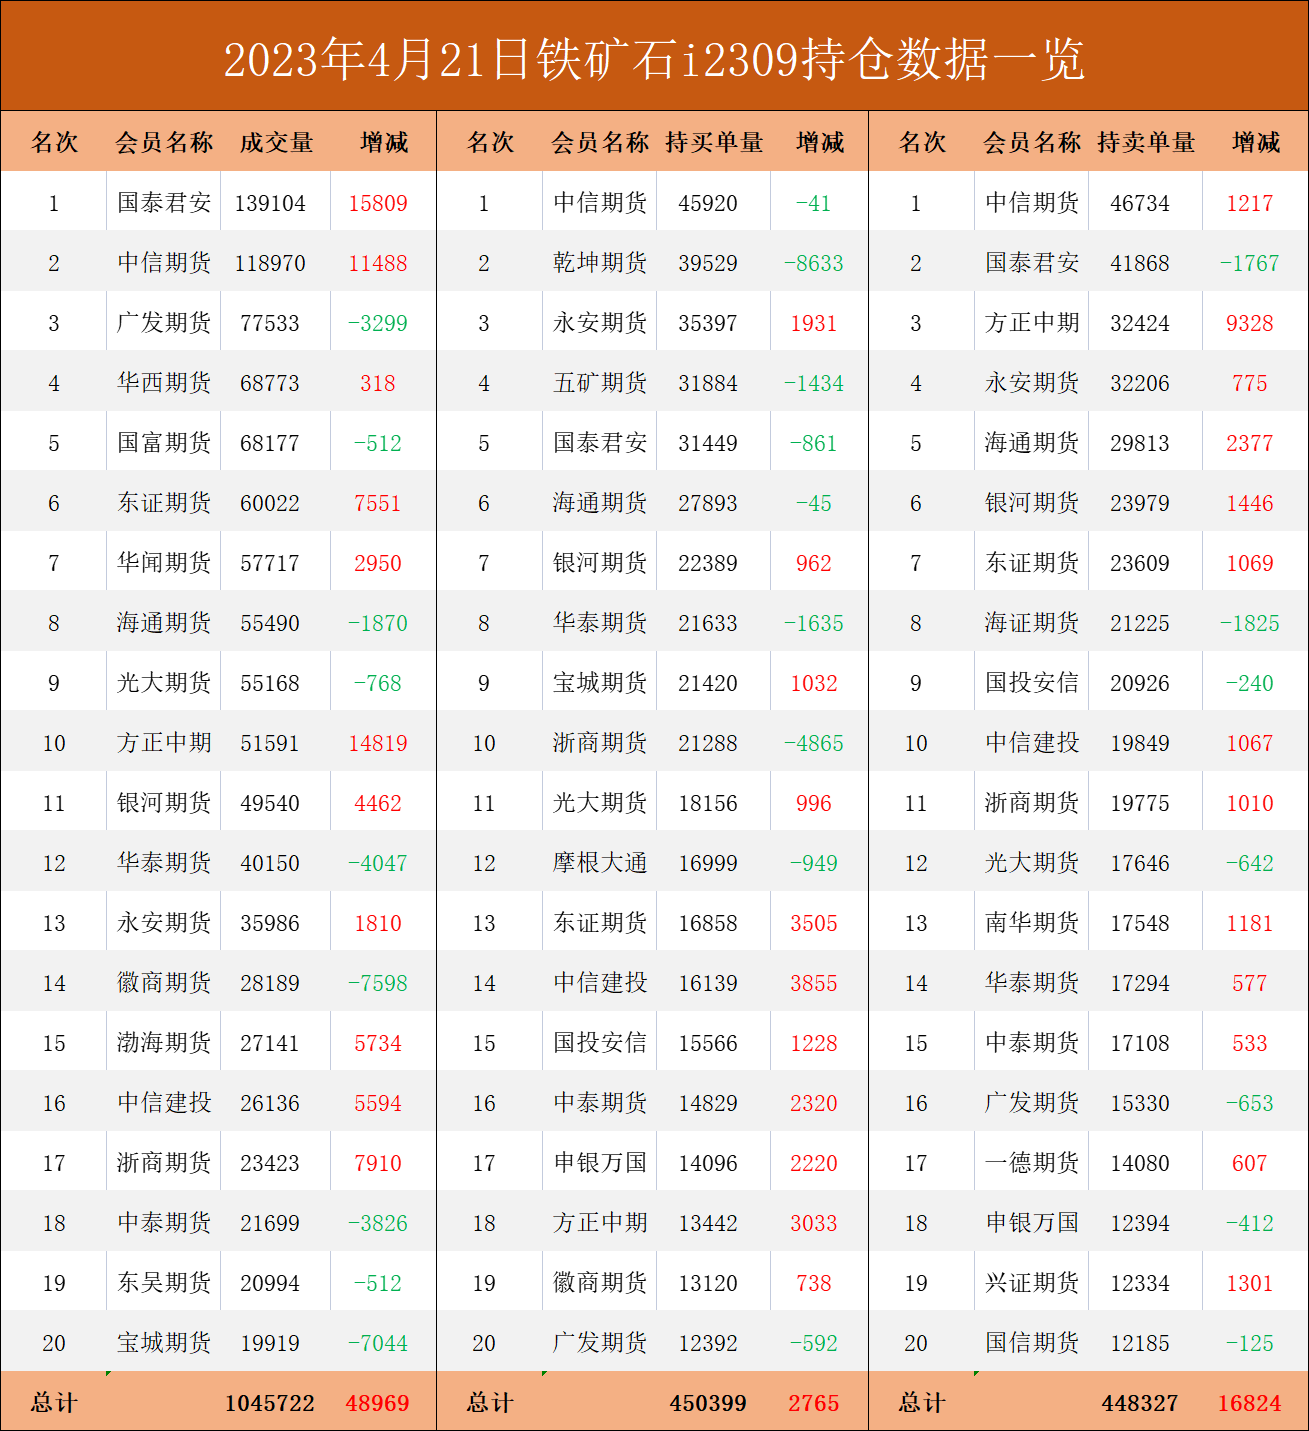Viewport: 1309px width, 1431px height.
Task: Select member name 乾坤期货
Action: (x=600, y=263)
